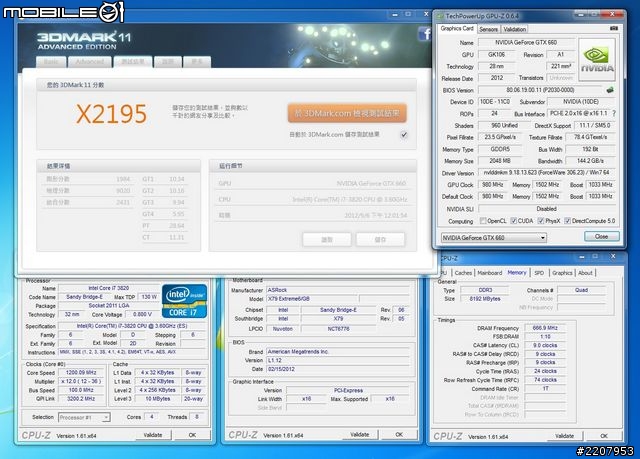Image resolution: width=640 pixels, height=459 pixels.
Task: Click the Socket 2011 LGA package value
Action: [x=109, y=306]
